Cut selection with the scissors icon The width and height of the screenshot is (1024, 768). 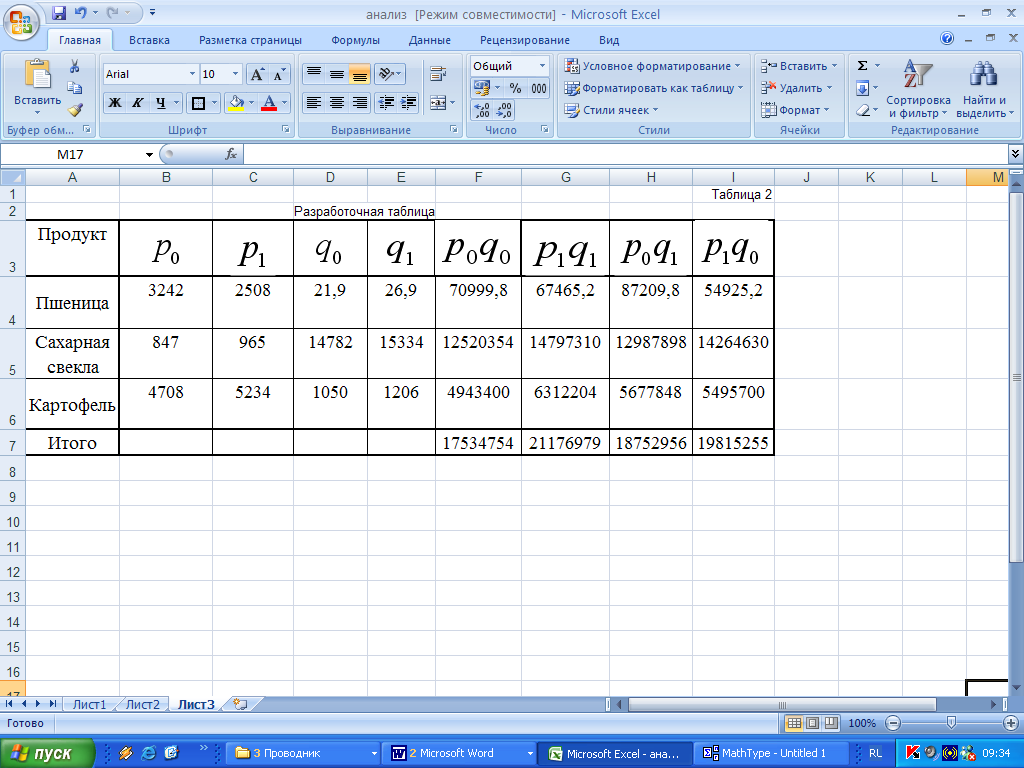74,66
